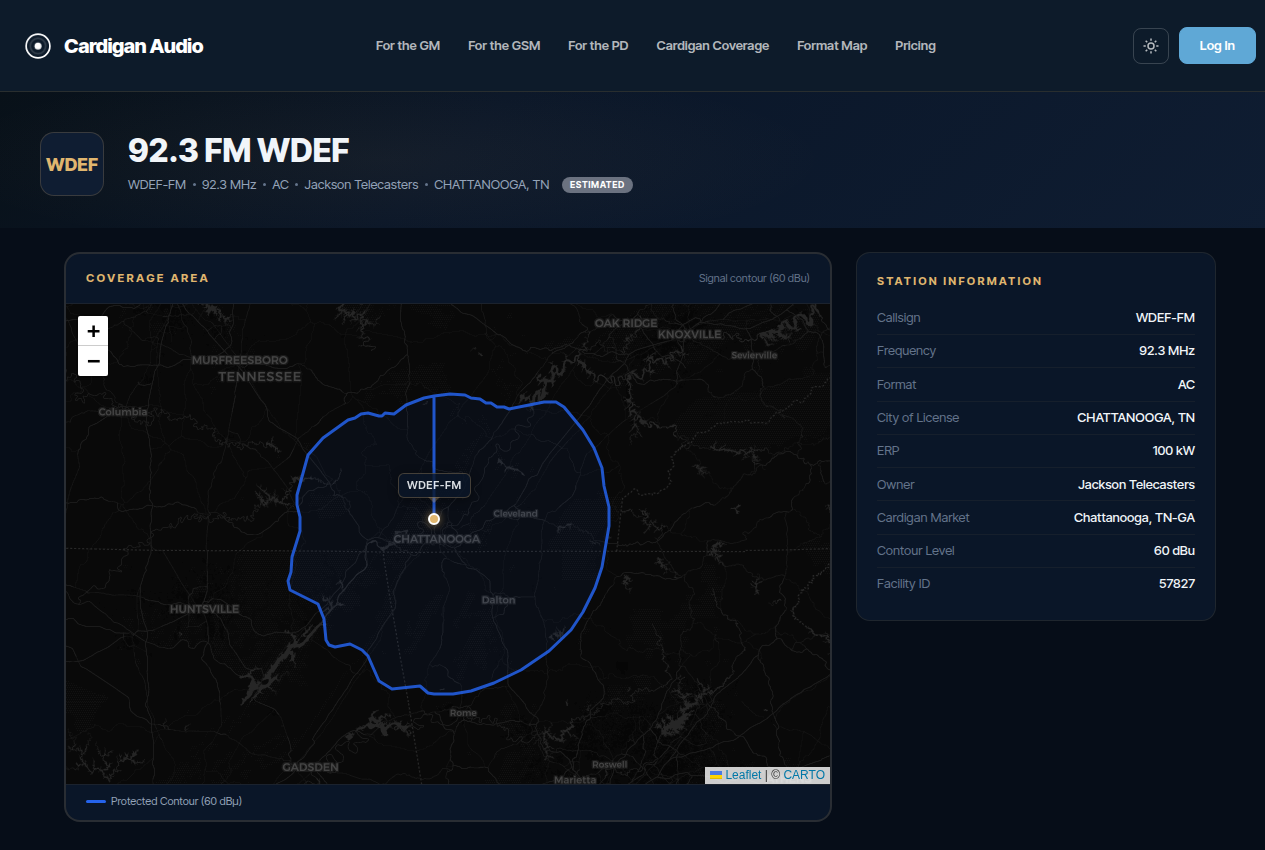
Task: Click the MURFREESBORO label on map
Action: (x=239, y=360)
